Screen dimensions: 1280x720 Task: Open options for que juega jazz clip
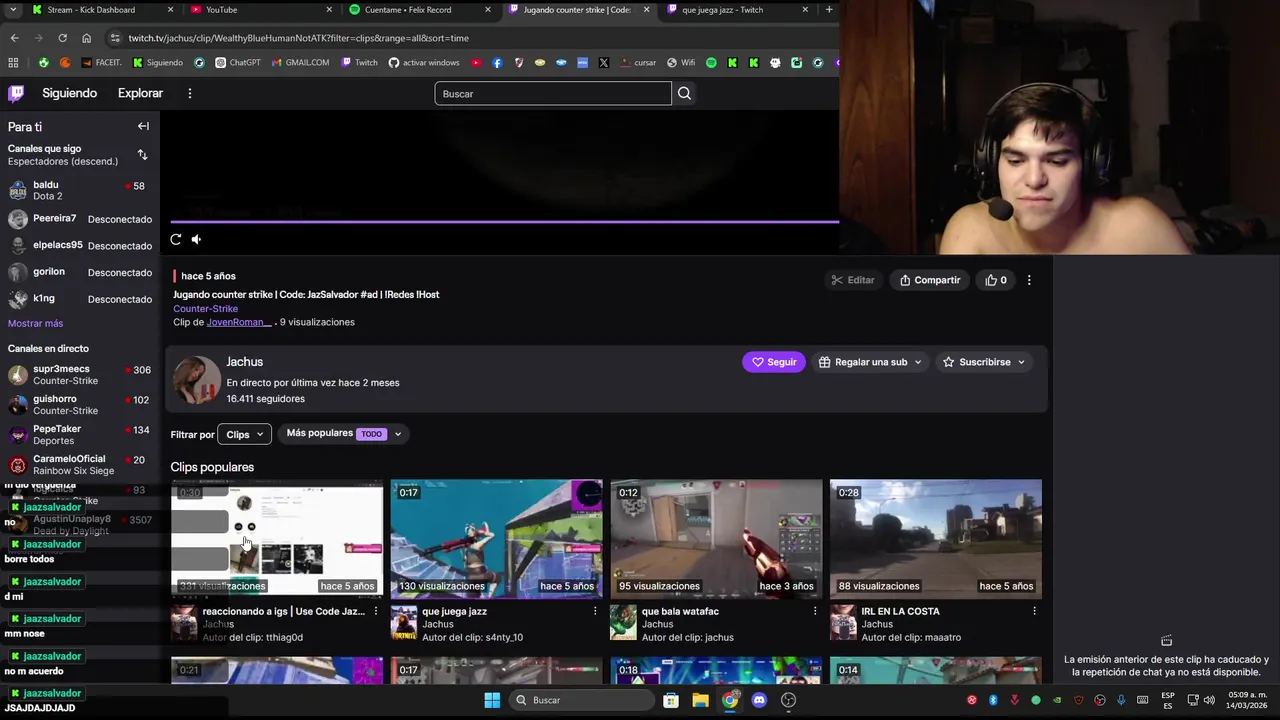pos(595,611)
